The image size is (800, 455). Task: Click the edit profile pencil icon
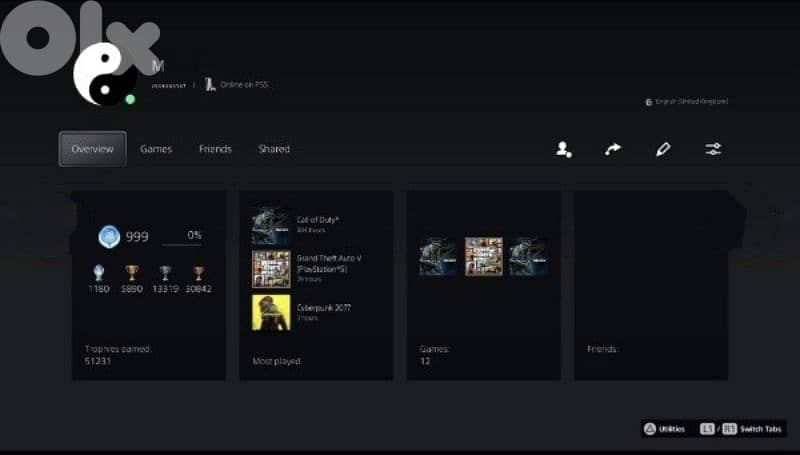tap(663, 149)
